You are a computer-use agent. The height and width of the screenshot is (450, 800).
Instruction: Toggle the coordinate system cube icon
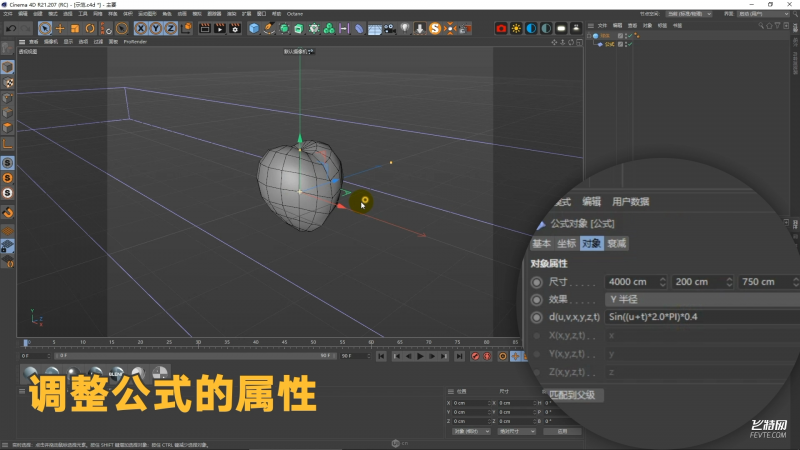pyautogui.click(x=186, y=29)
